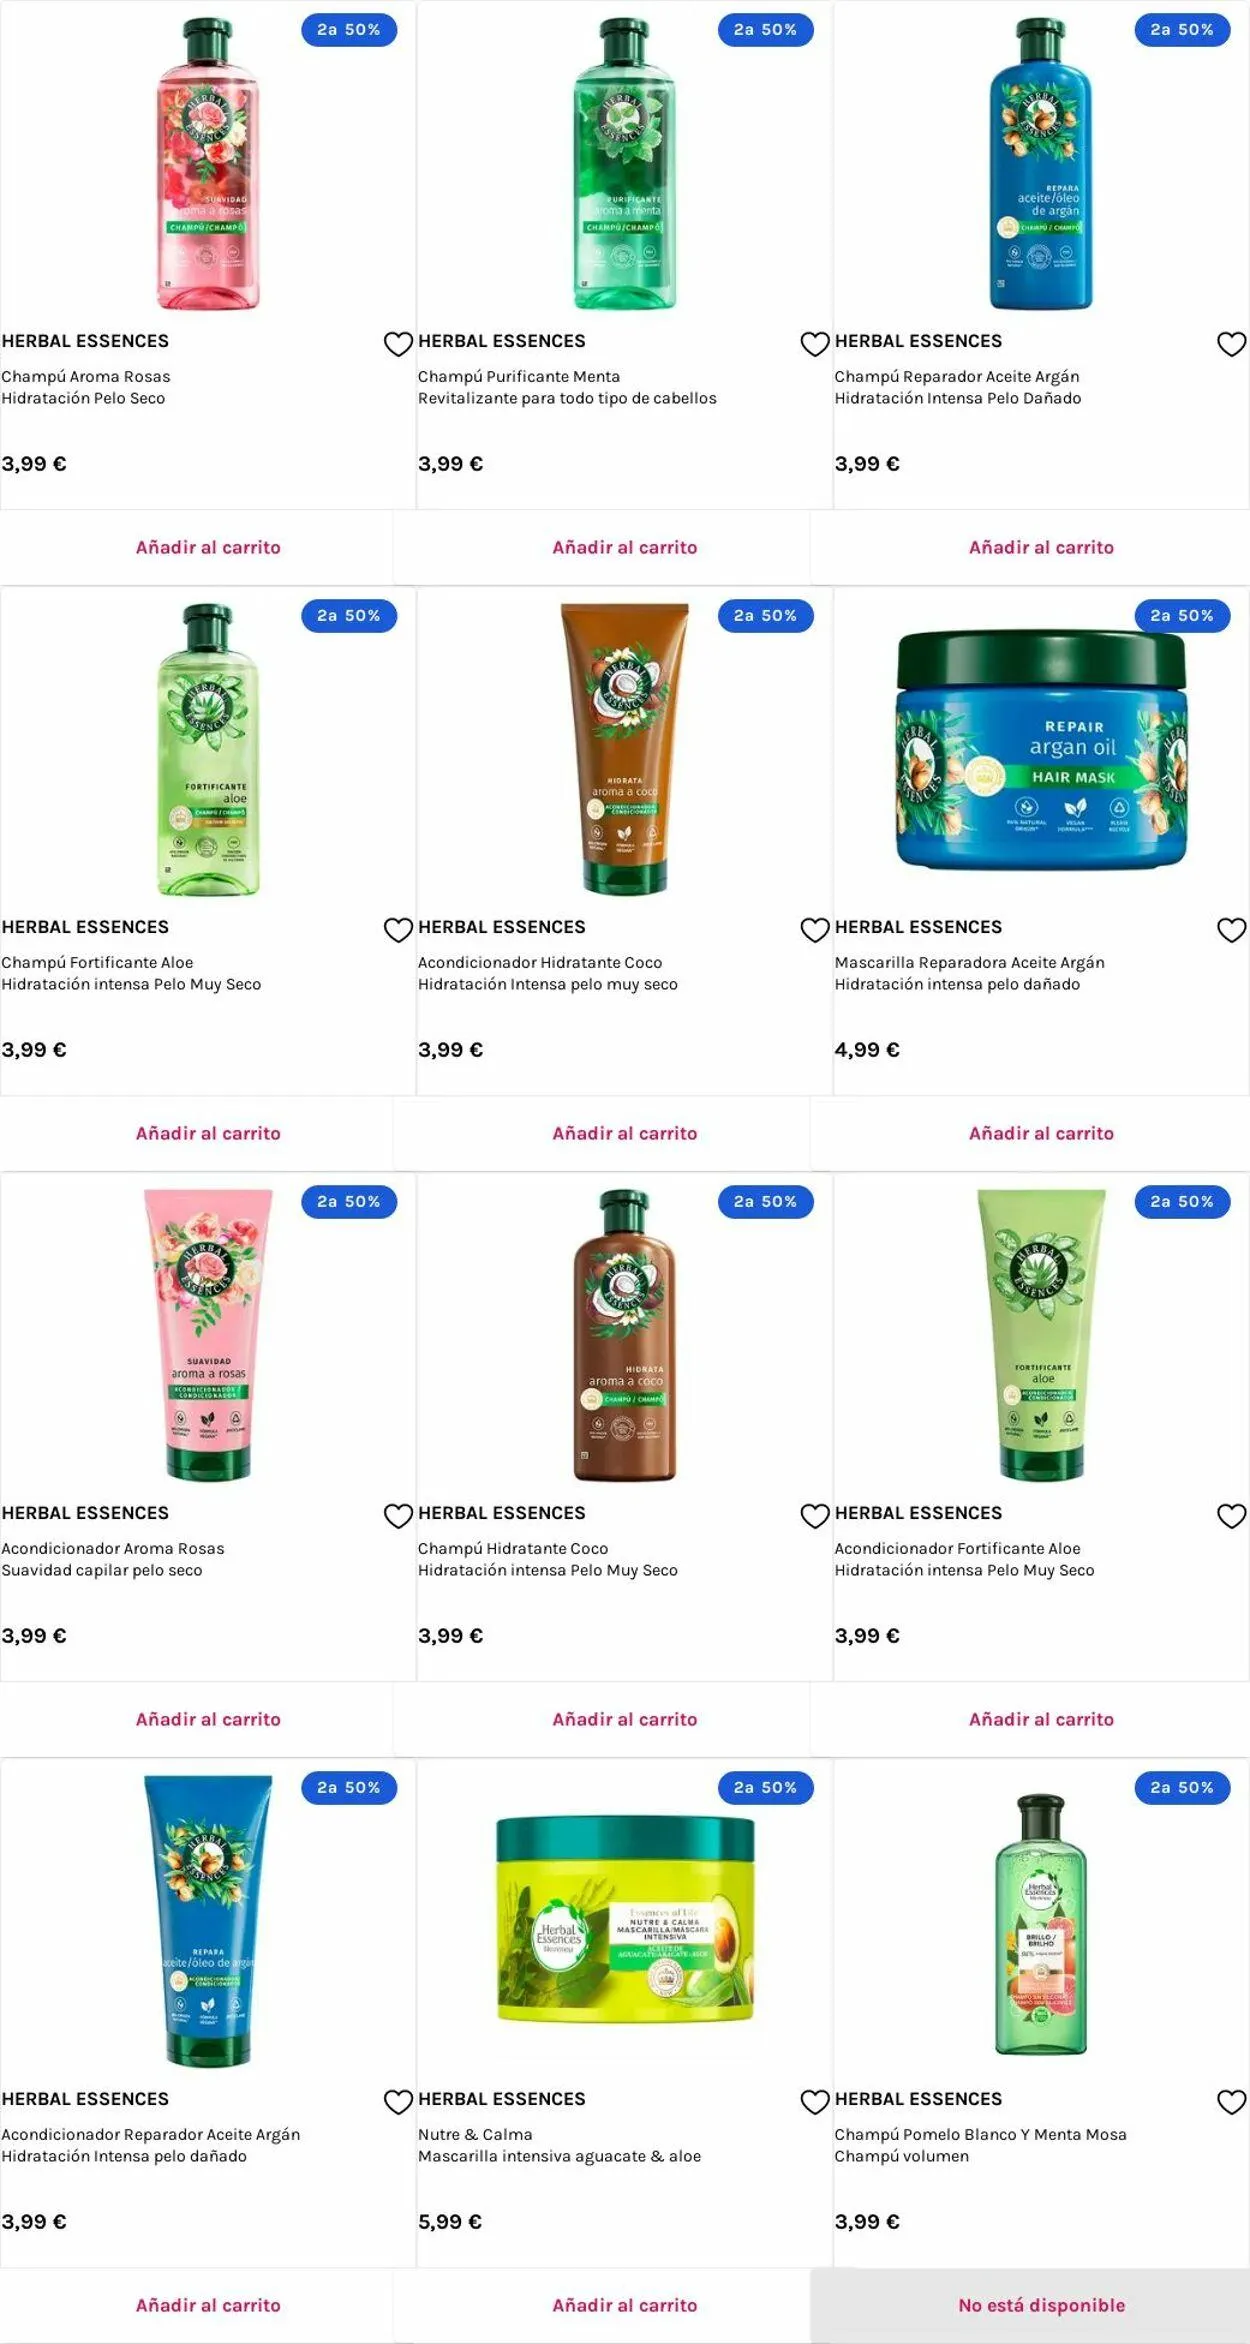
Task: Heart the Acondicionador Reparador Aceite Argán
Action: [x=398, y=2102]
